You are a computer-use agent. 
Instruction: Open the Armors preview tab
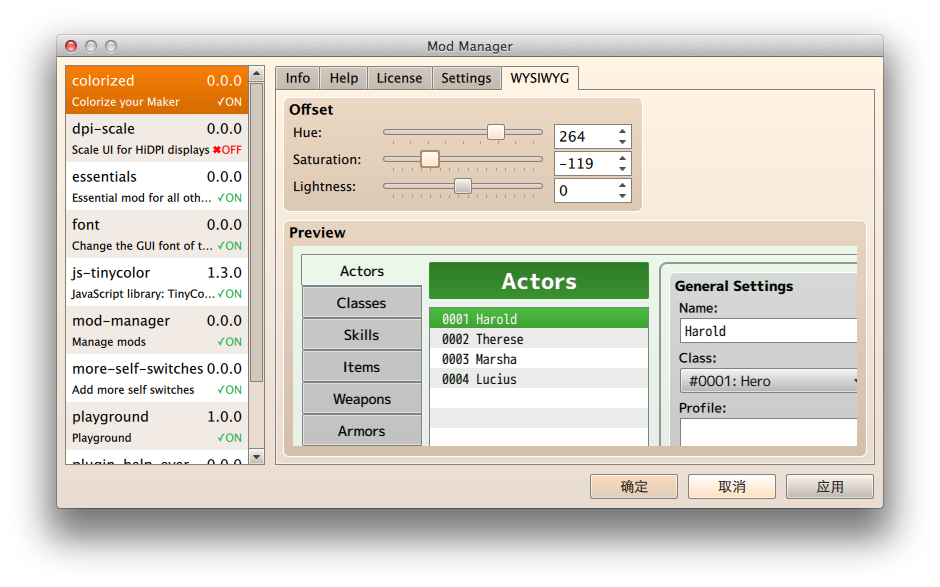point(361,431)
